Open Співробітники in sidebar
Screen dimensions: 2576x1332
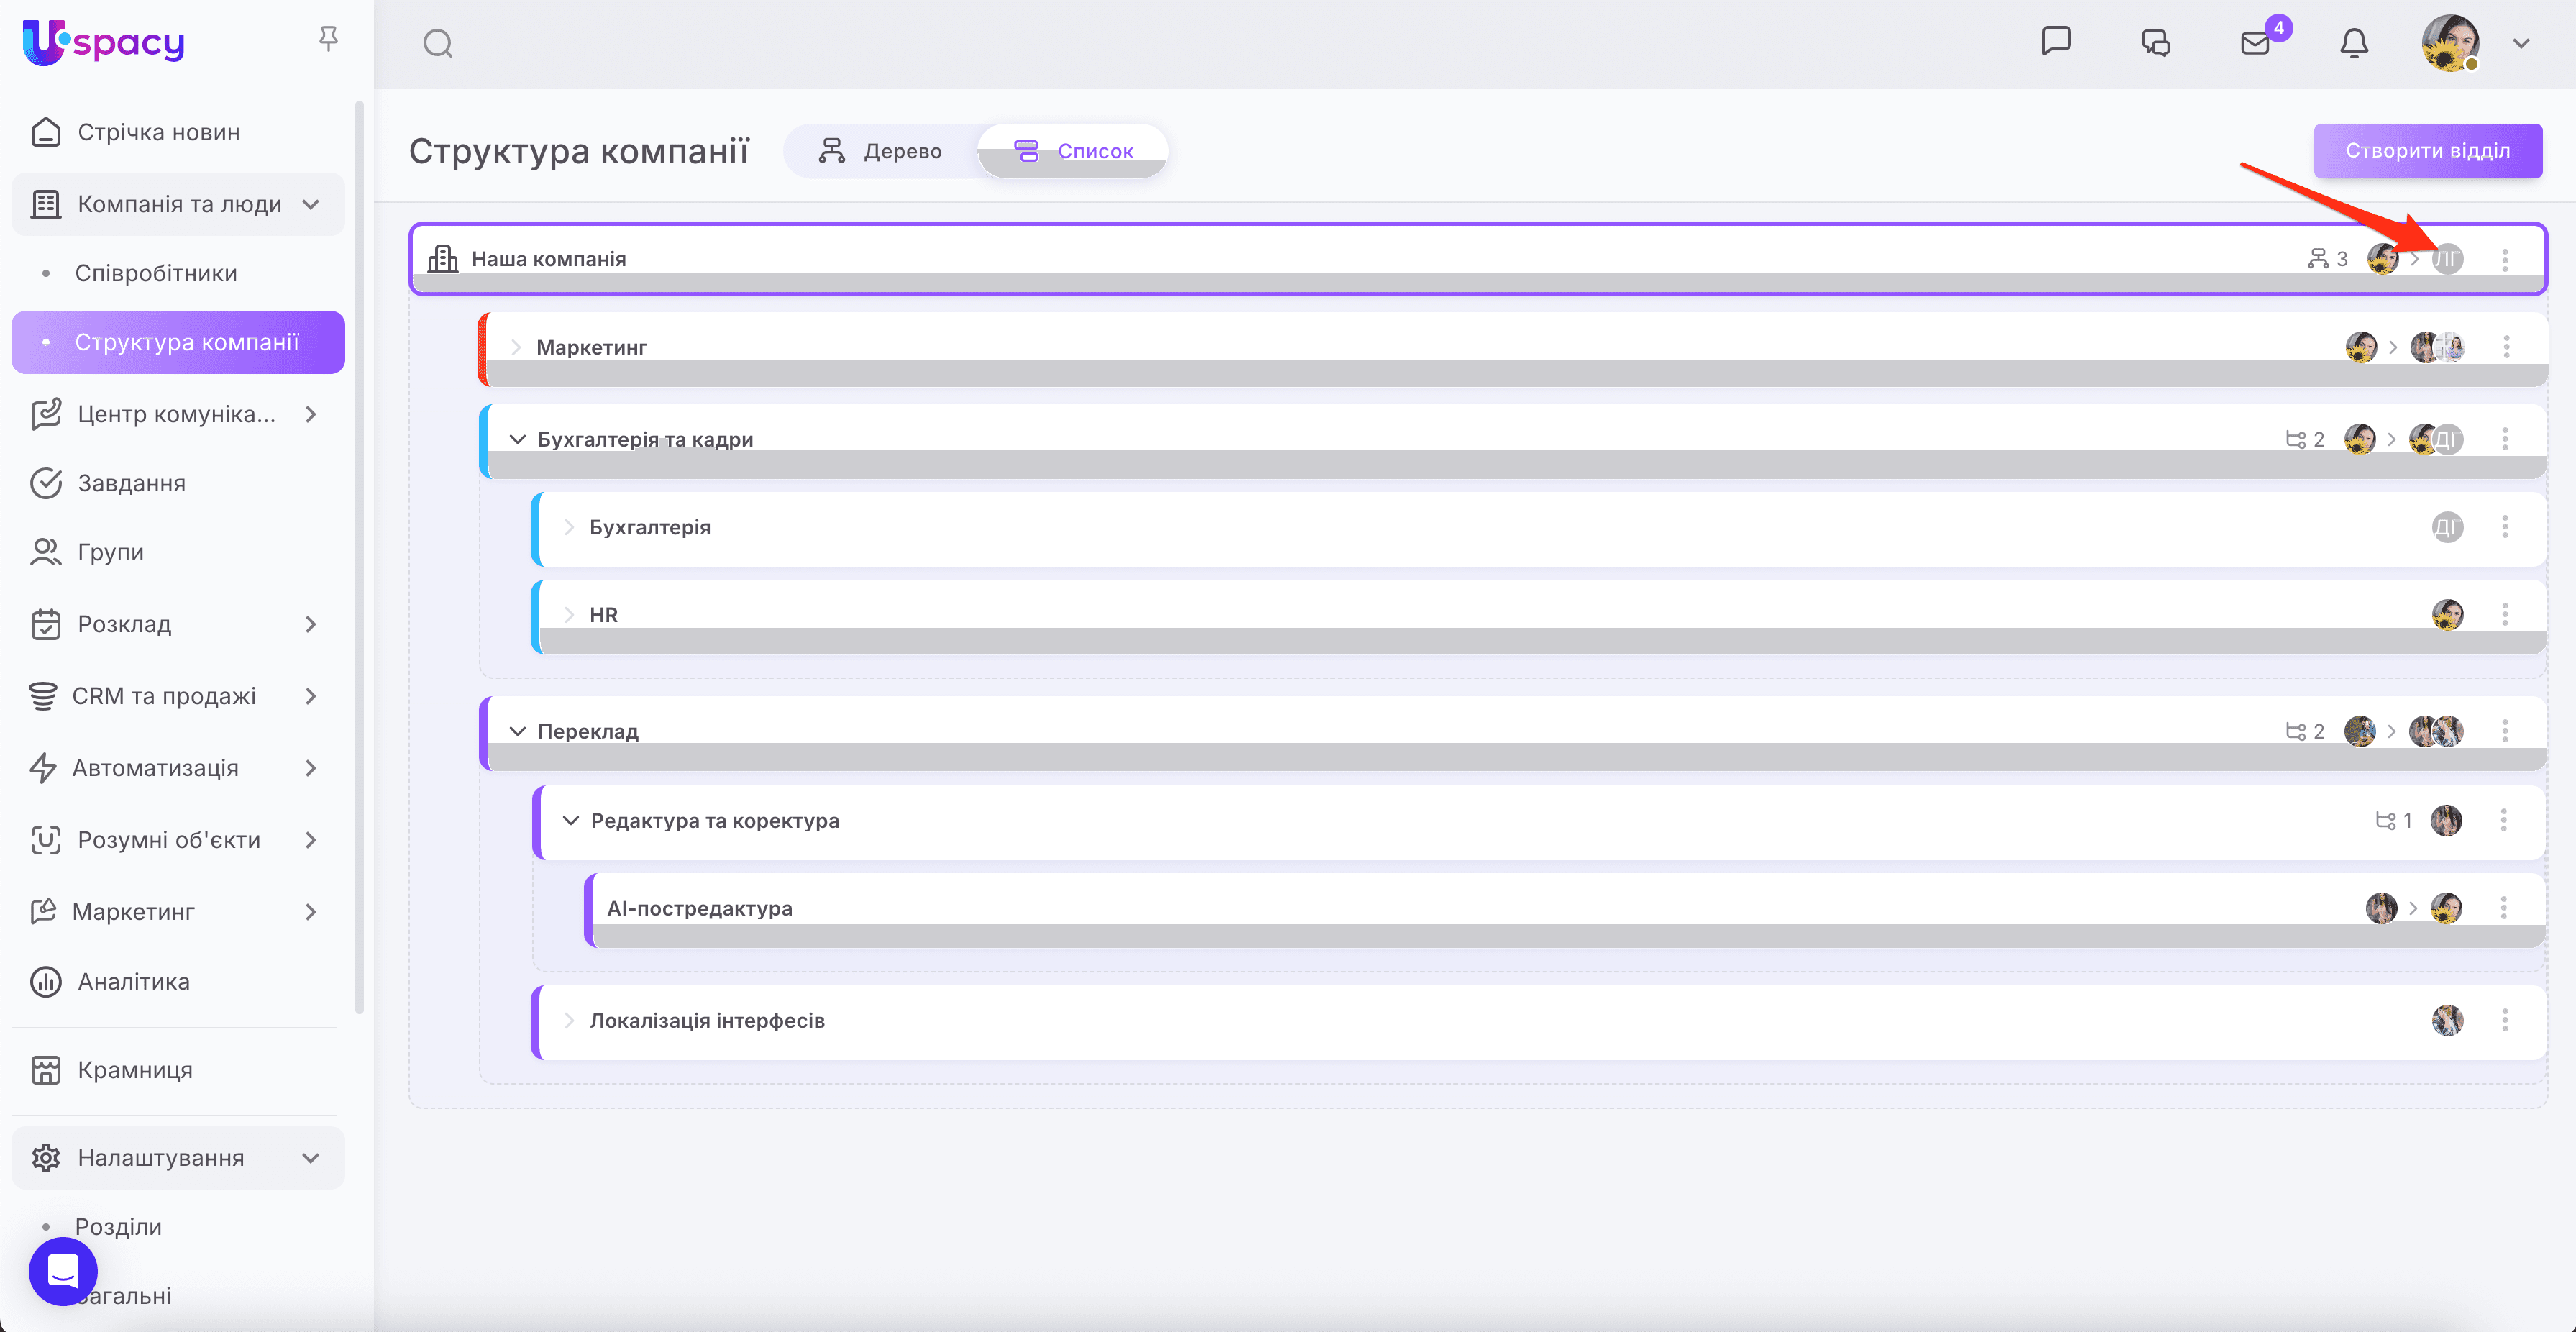coord(156,273)
